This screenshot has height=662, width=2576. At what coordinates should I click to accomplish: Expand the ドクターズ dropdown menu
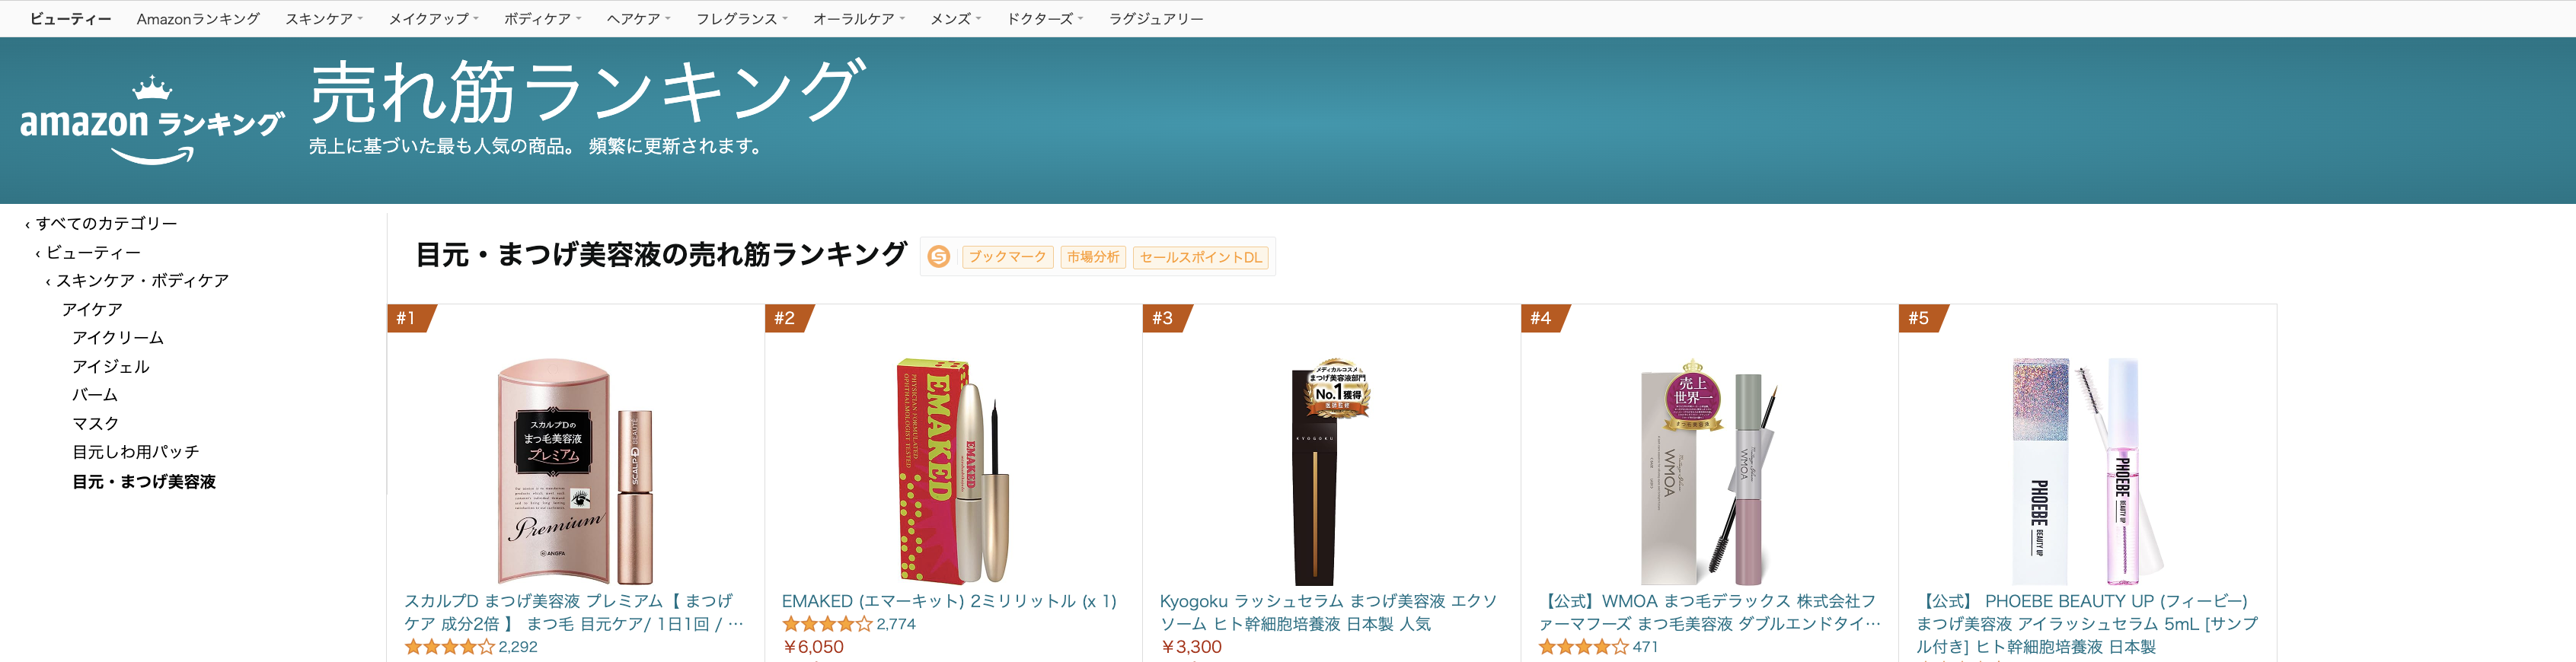[1045, 19]
